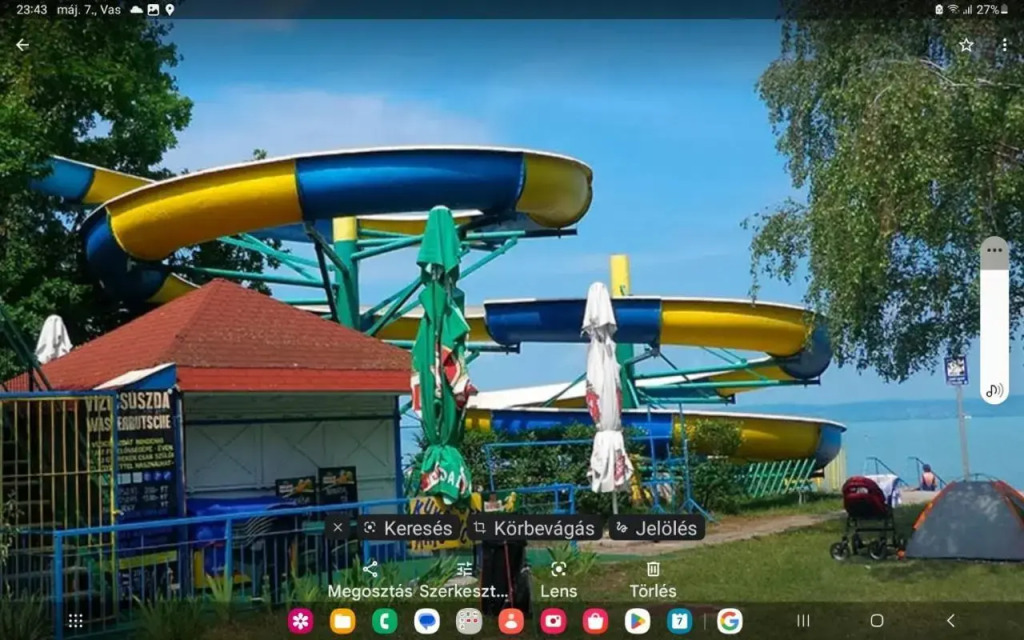Launch Google Lens on the photo
Viewport: 1024px width, 640px height.
tap(558, 579)
